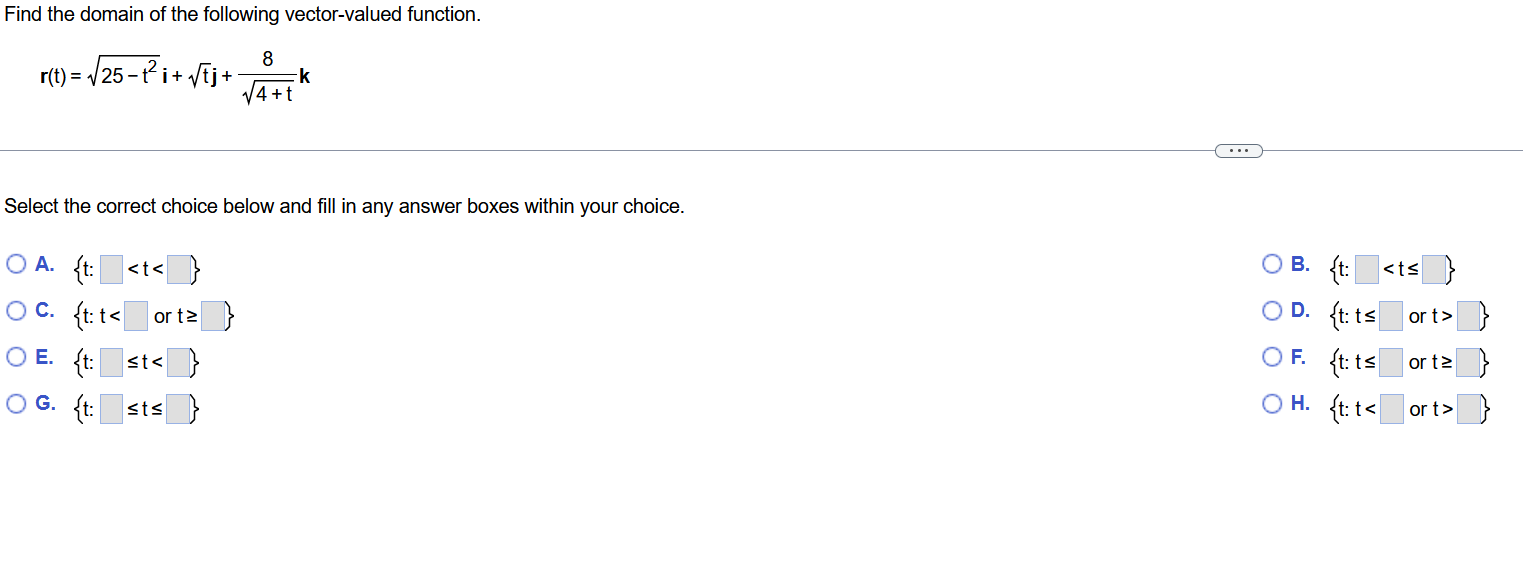Focus the second blank in choice F

click(x=1468, y=363)
